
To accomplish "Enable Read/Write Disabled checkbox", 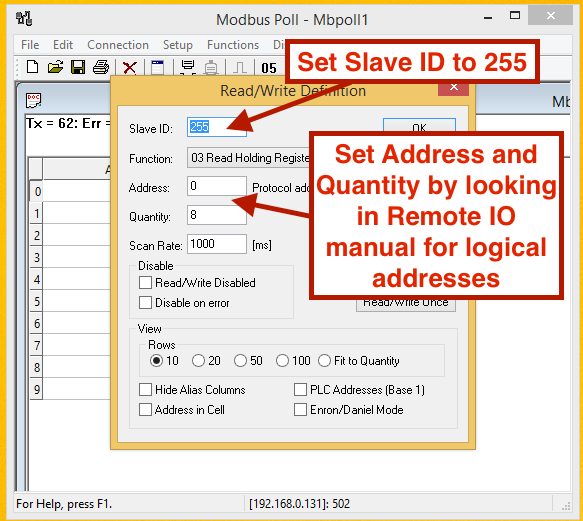I will coord(145,283).
